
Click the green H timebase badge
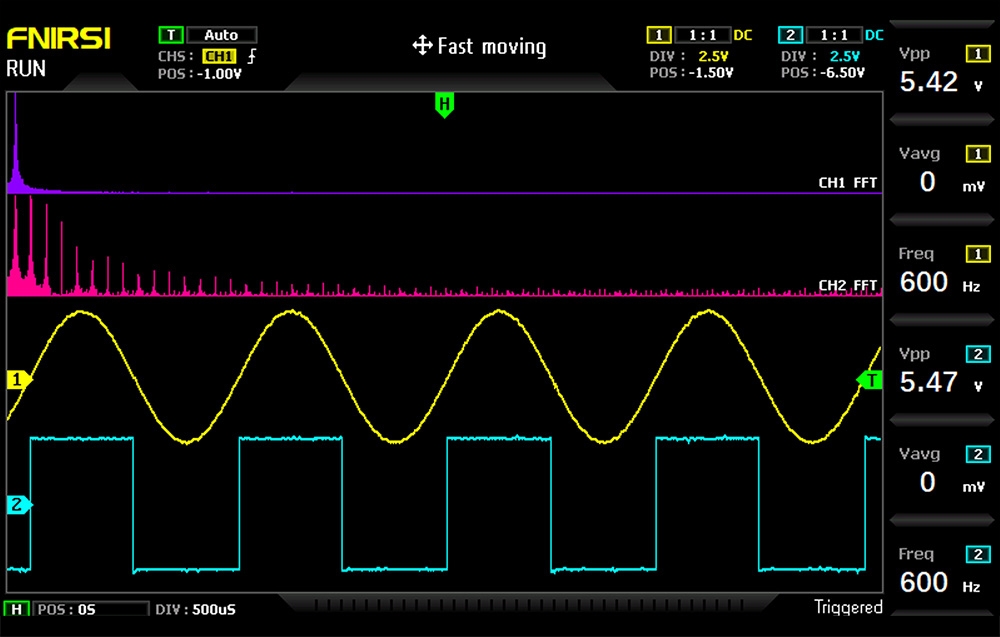pos(17,609)
